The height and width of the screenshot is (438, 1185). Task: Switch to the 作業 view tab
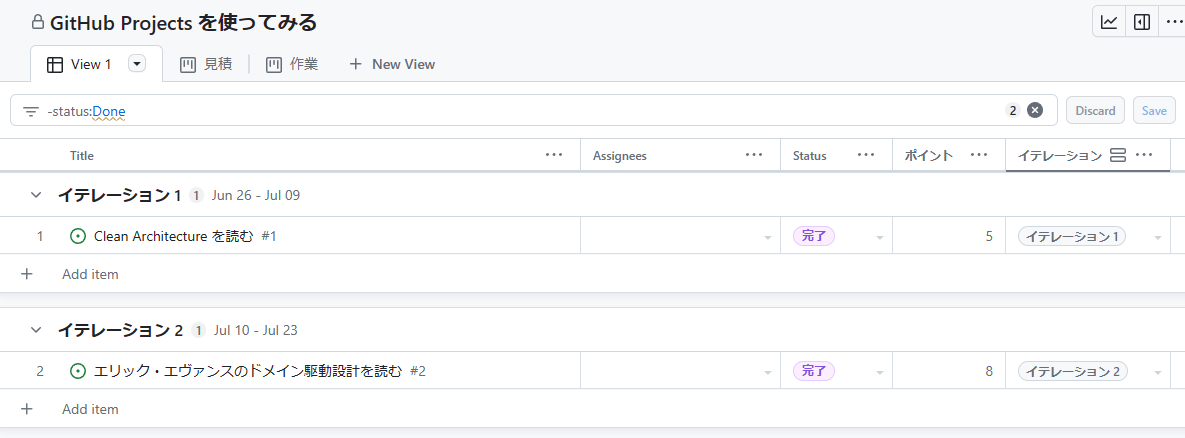pos(292,64)
